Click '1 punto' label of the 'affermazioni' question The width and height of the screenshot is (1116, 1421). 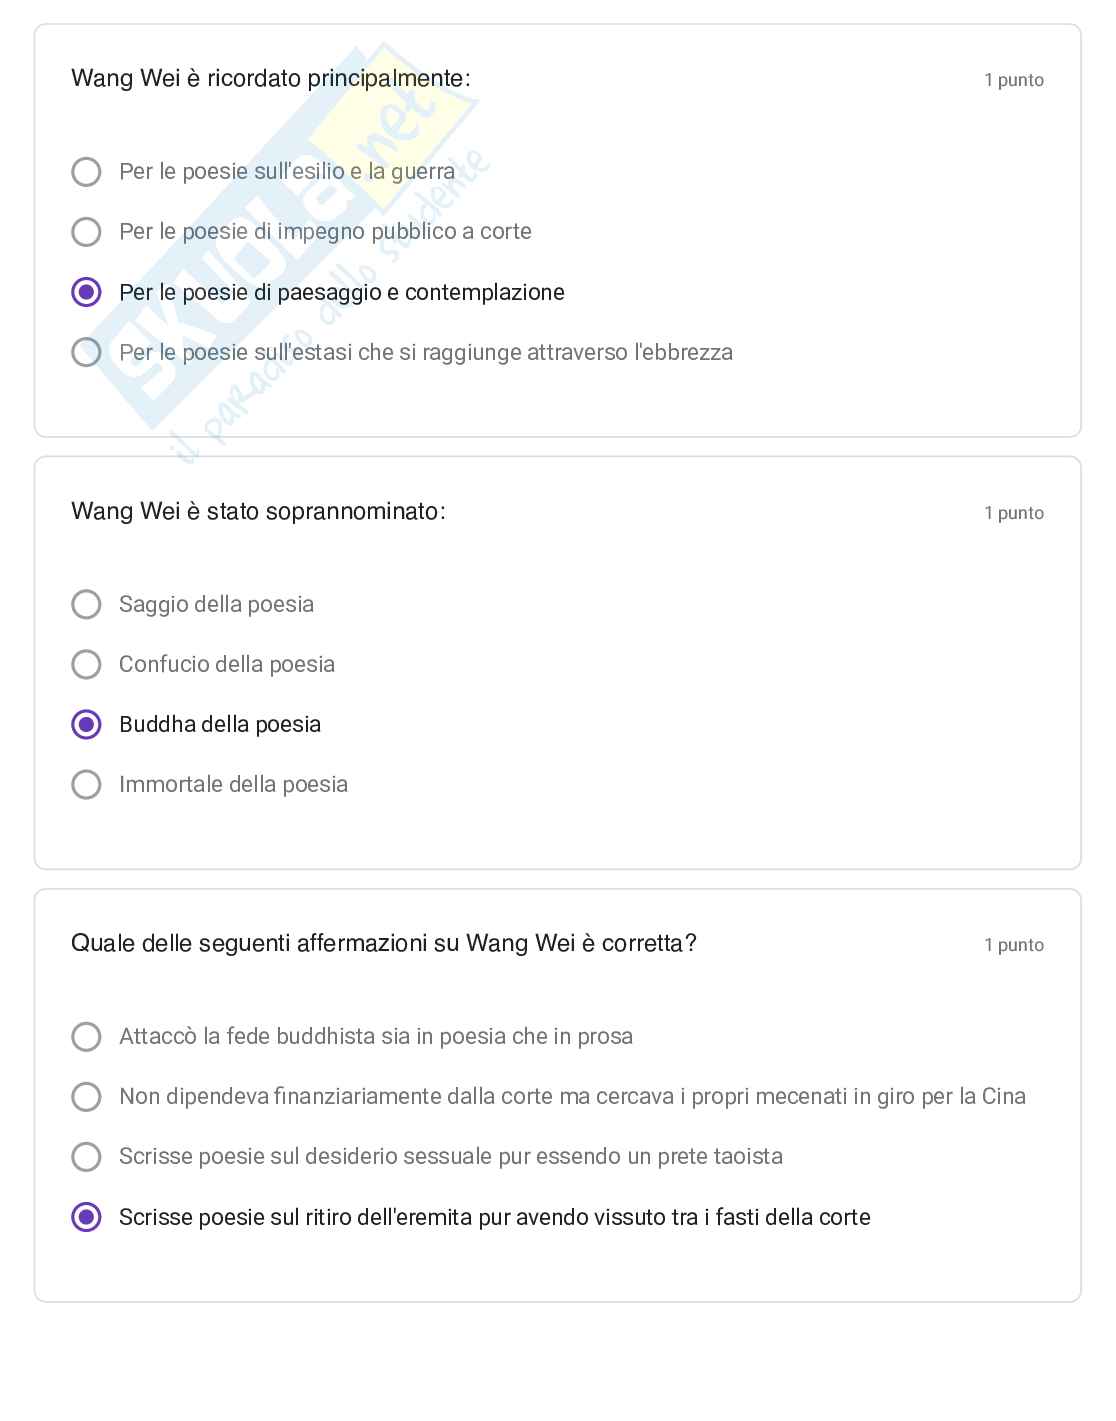click(1013, 945)
